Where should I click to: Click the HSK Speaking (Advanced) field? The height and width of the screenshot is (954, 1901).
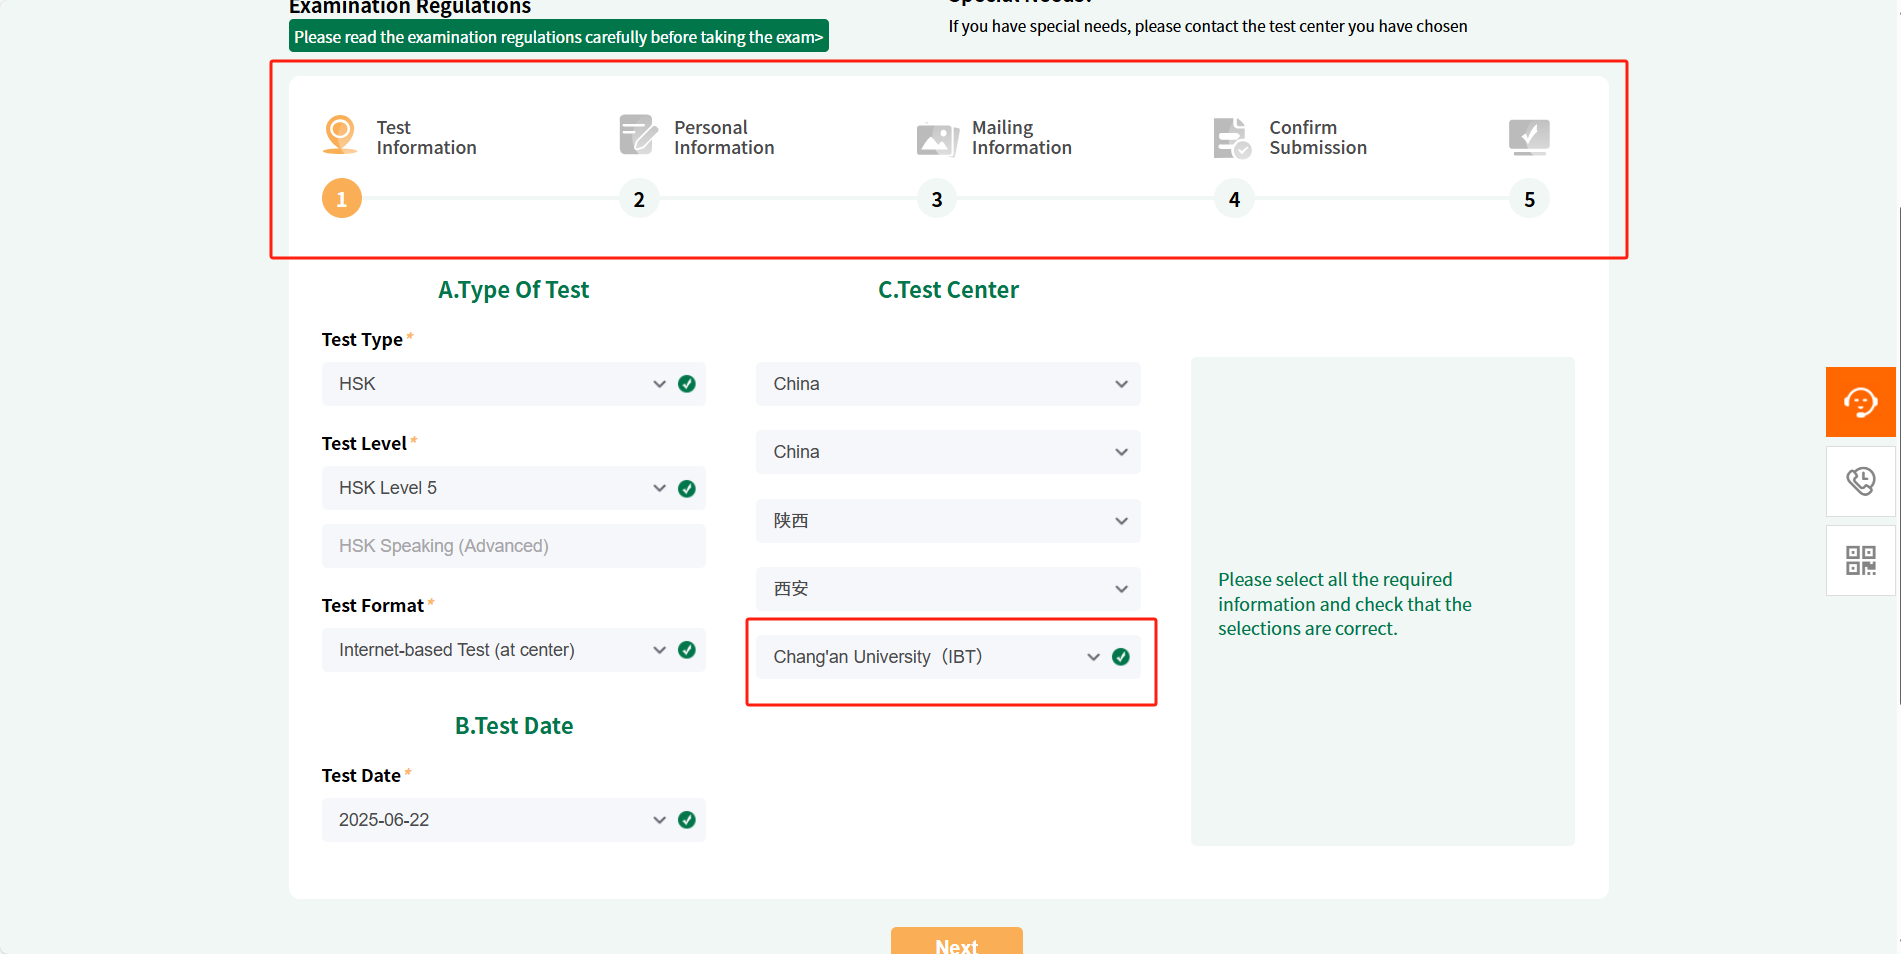513,546
